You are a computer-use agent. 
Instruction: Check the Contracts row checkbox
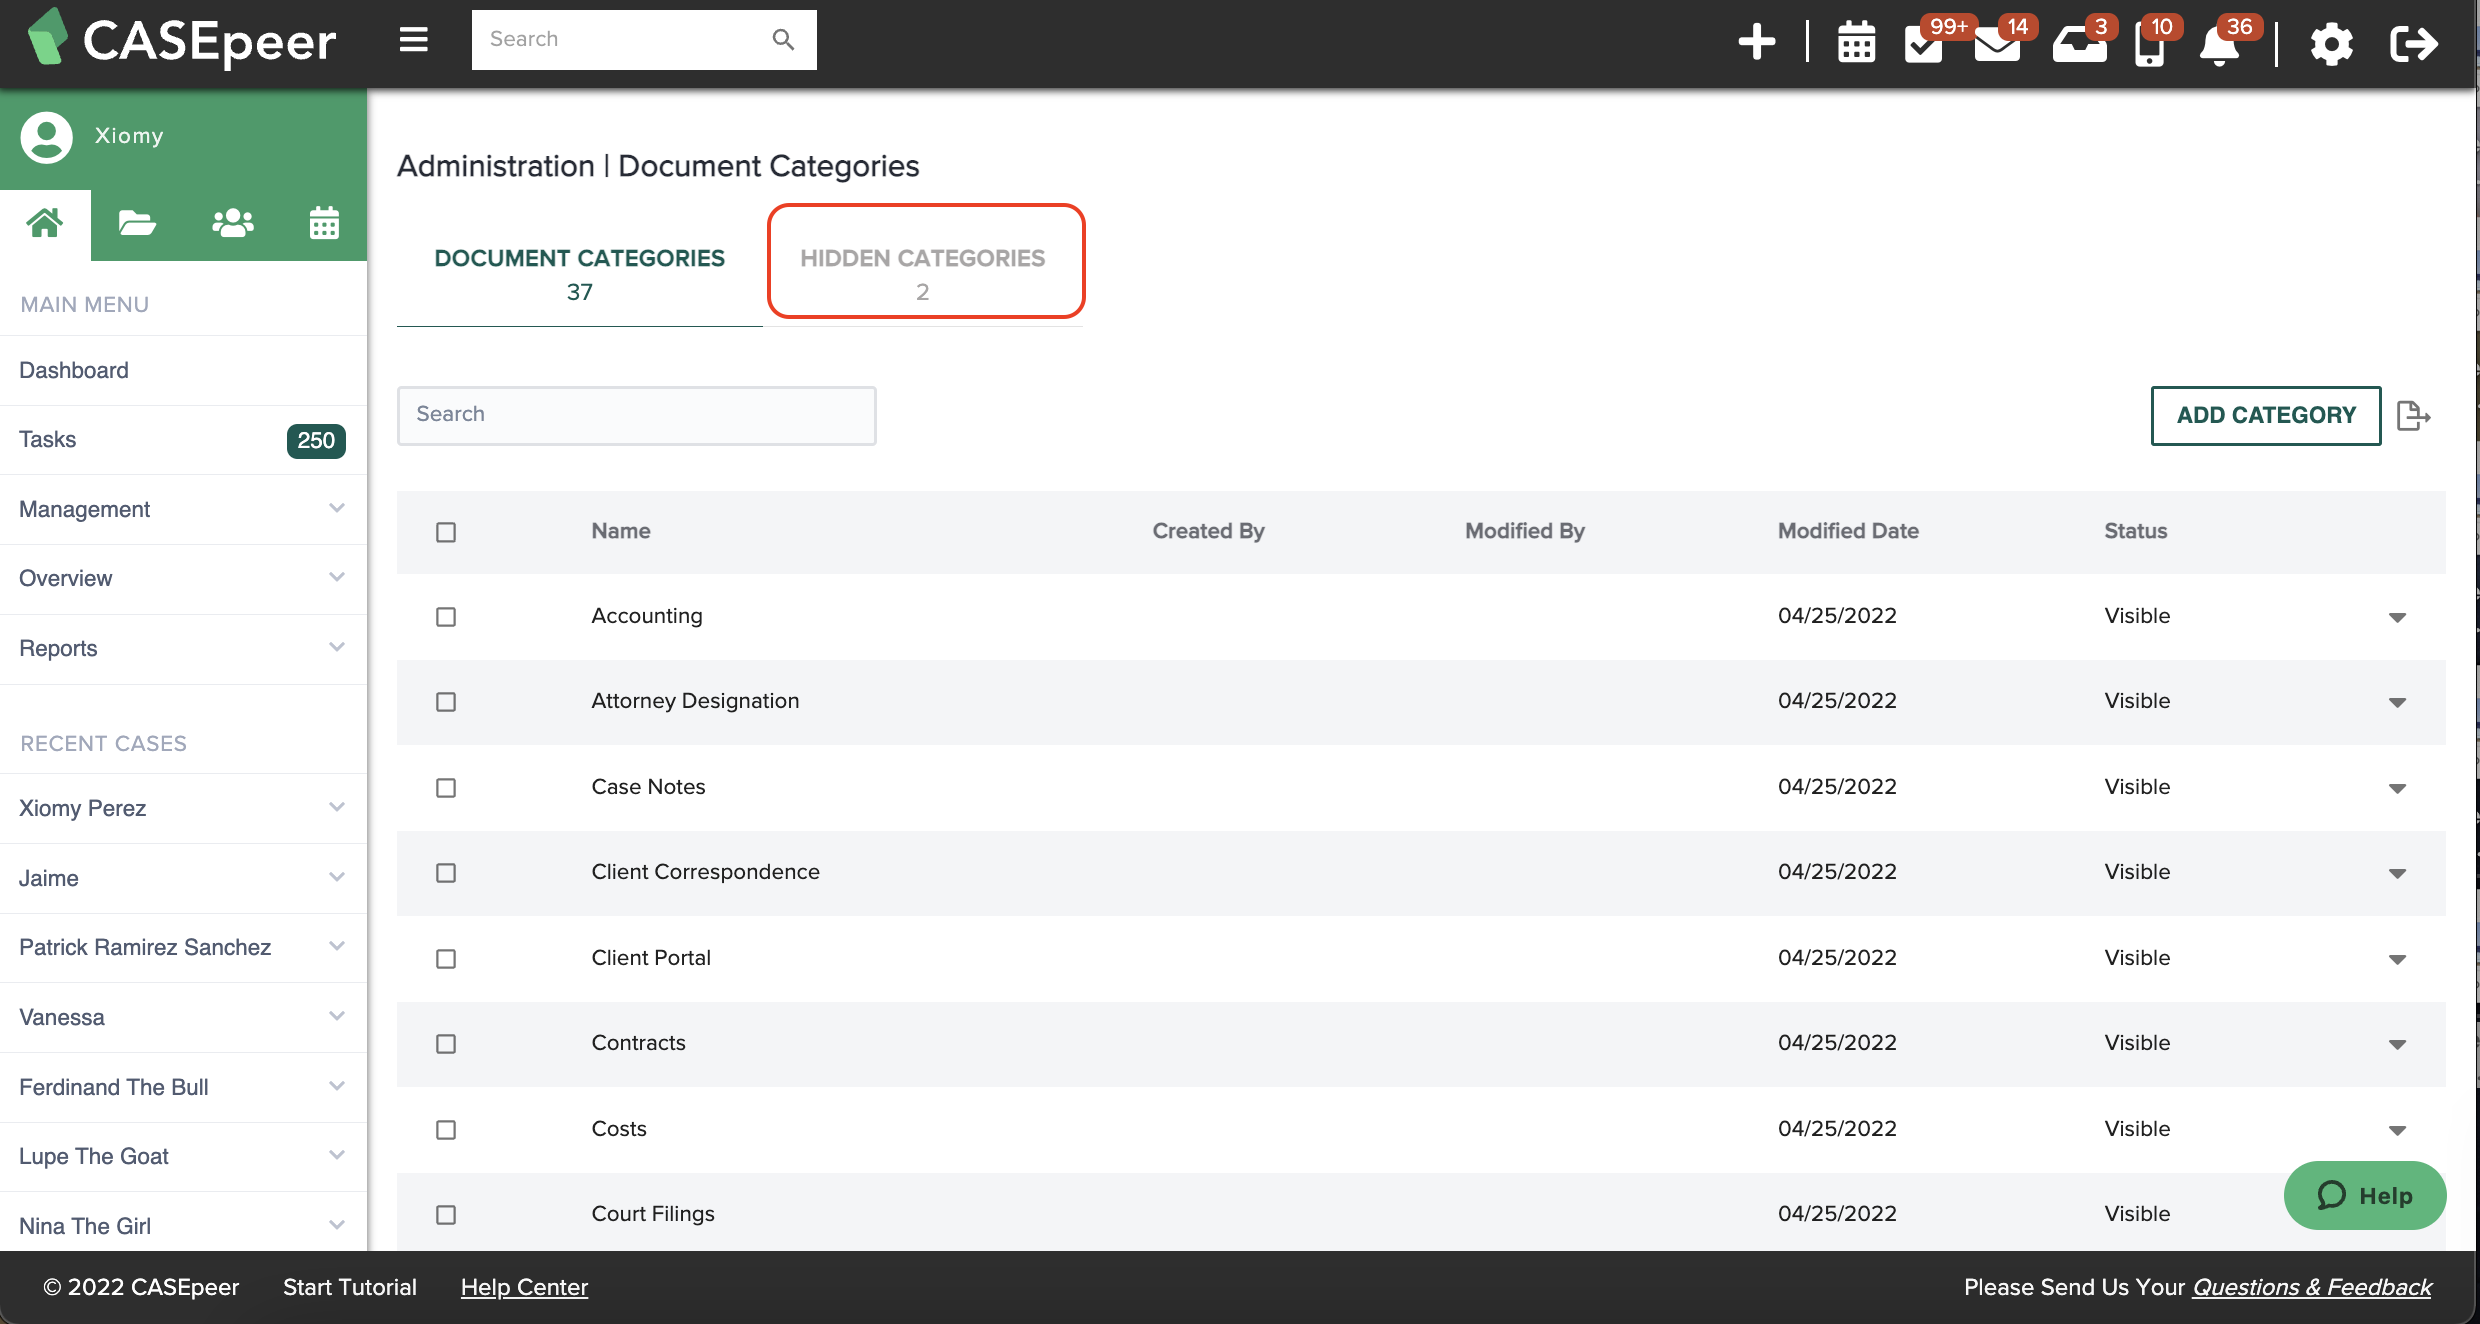click(x=446, y=1044)
